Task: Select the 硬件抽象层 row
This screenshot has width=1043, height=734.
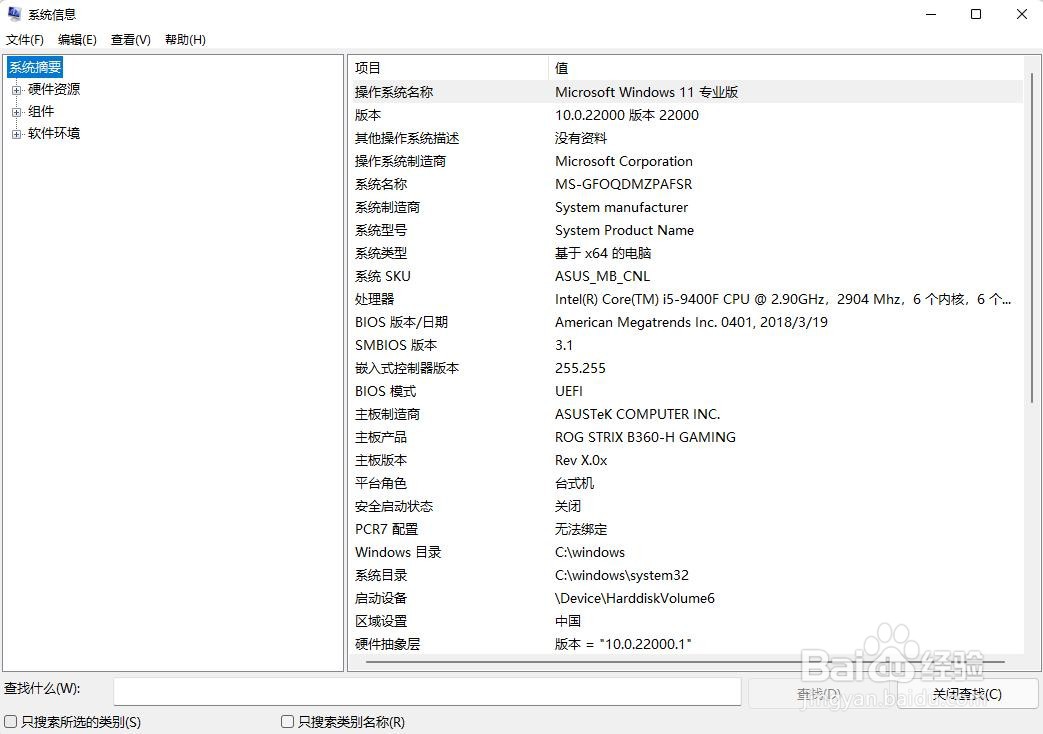Action: coord(686,643)
